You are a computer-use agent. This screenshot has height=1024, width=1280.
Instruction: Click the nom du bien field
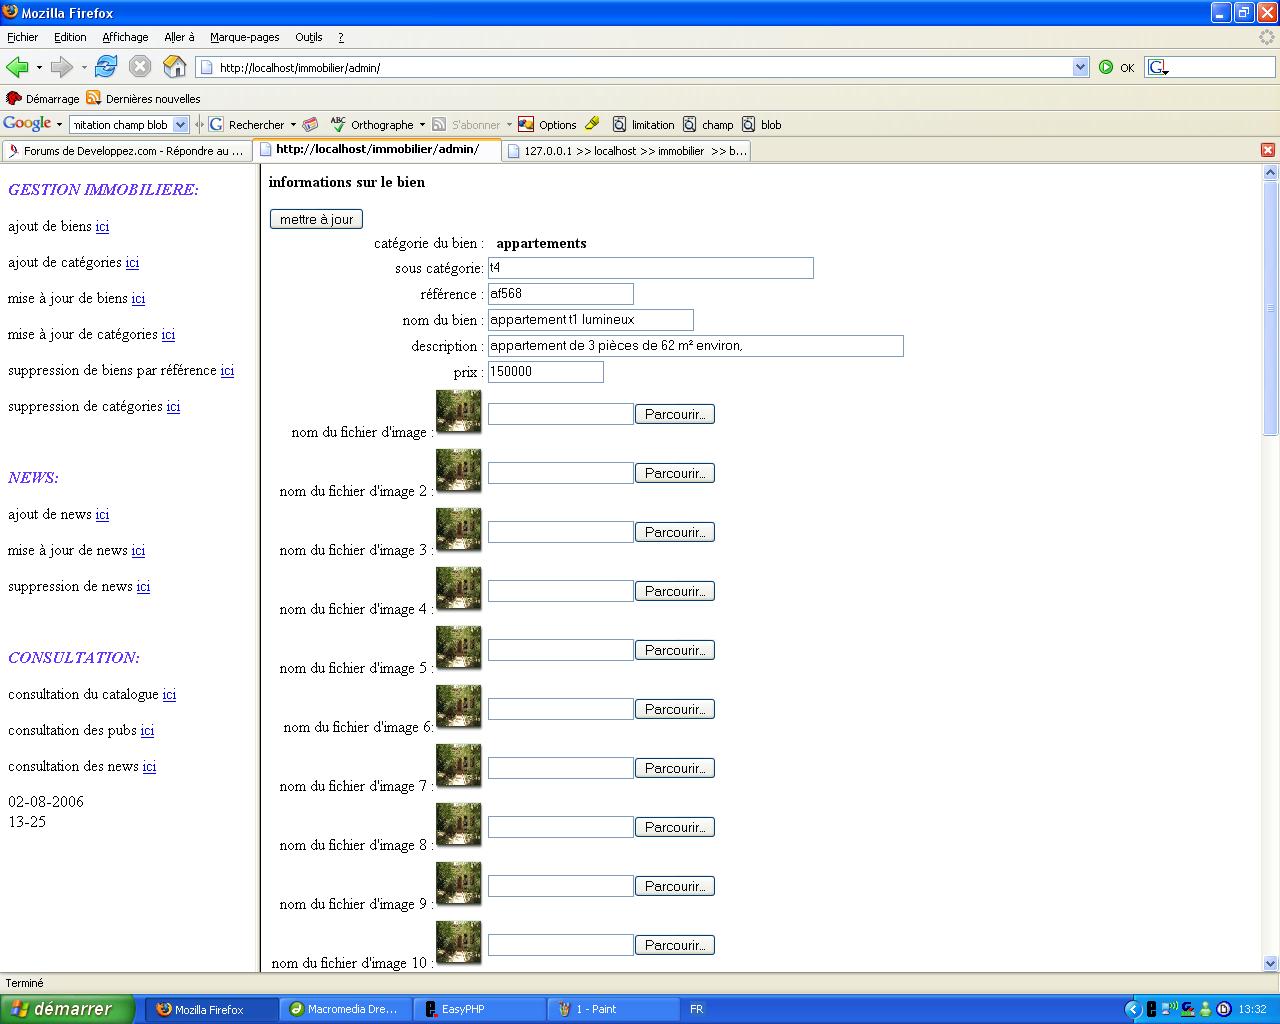[591, 320]
